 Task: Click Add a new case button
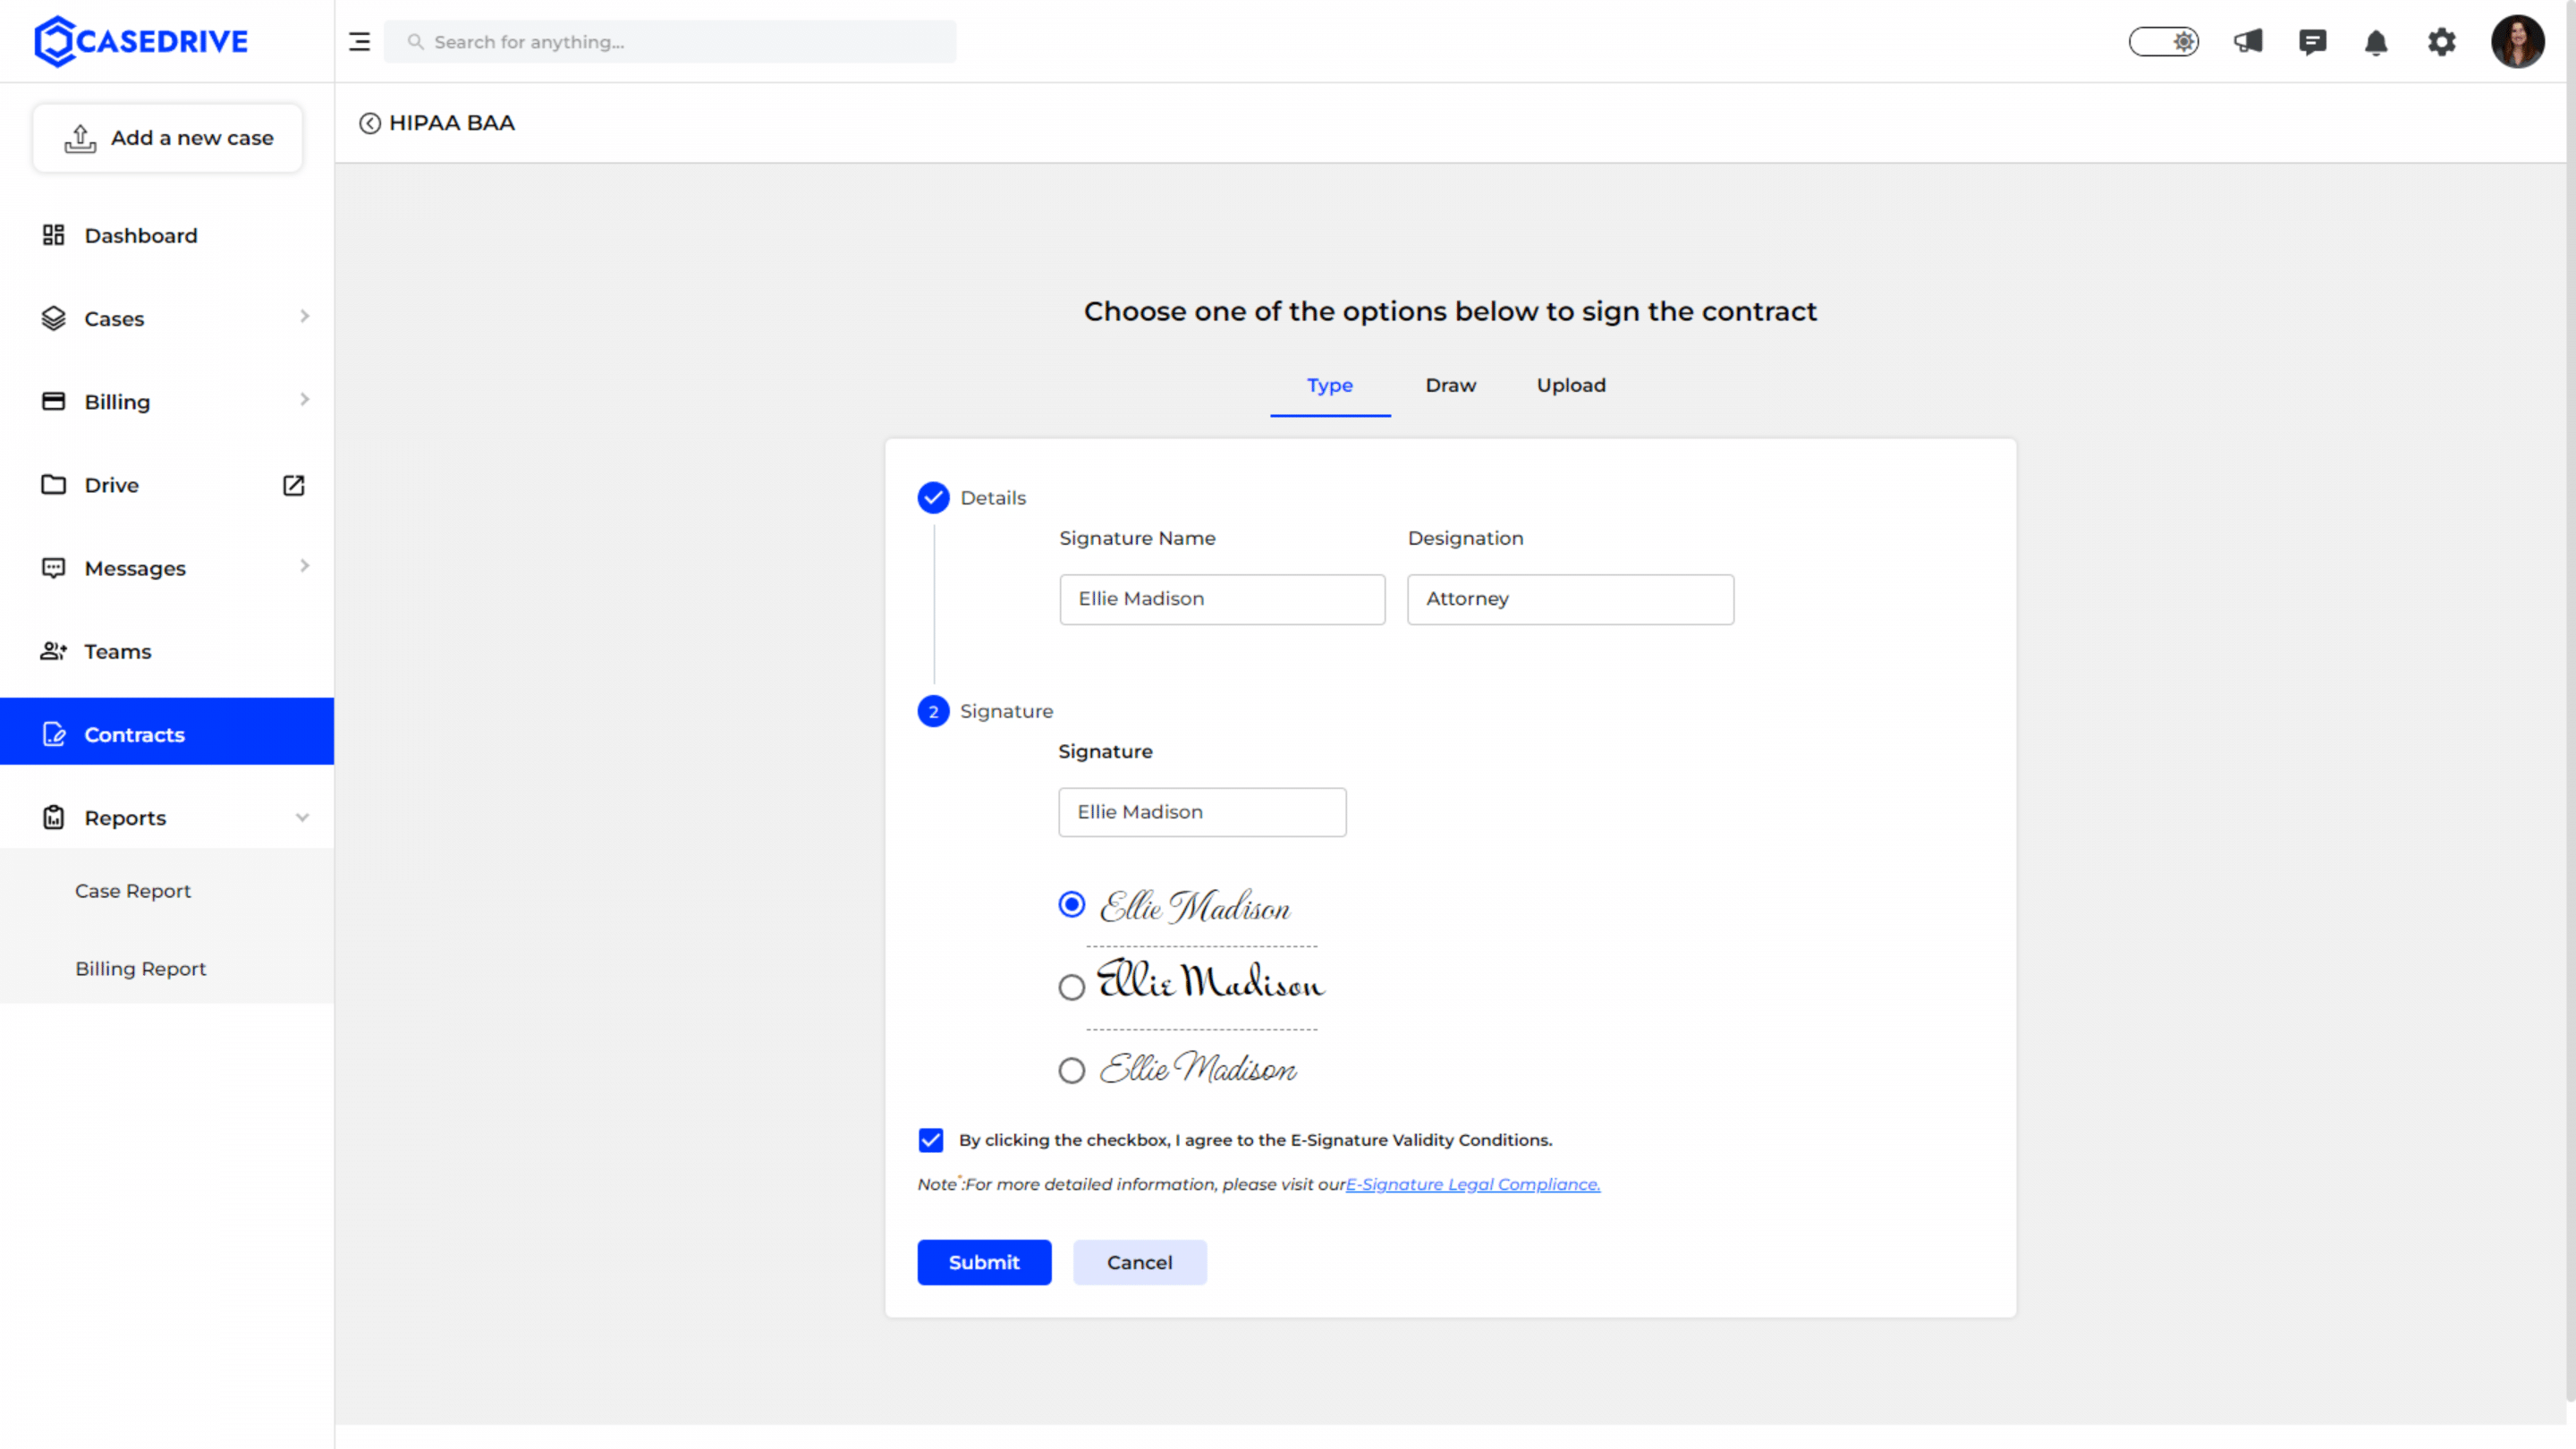point(168,138)
